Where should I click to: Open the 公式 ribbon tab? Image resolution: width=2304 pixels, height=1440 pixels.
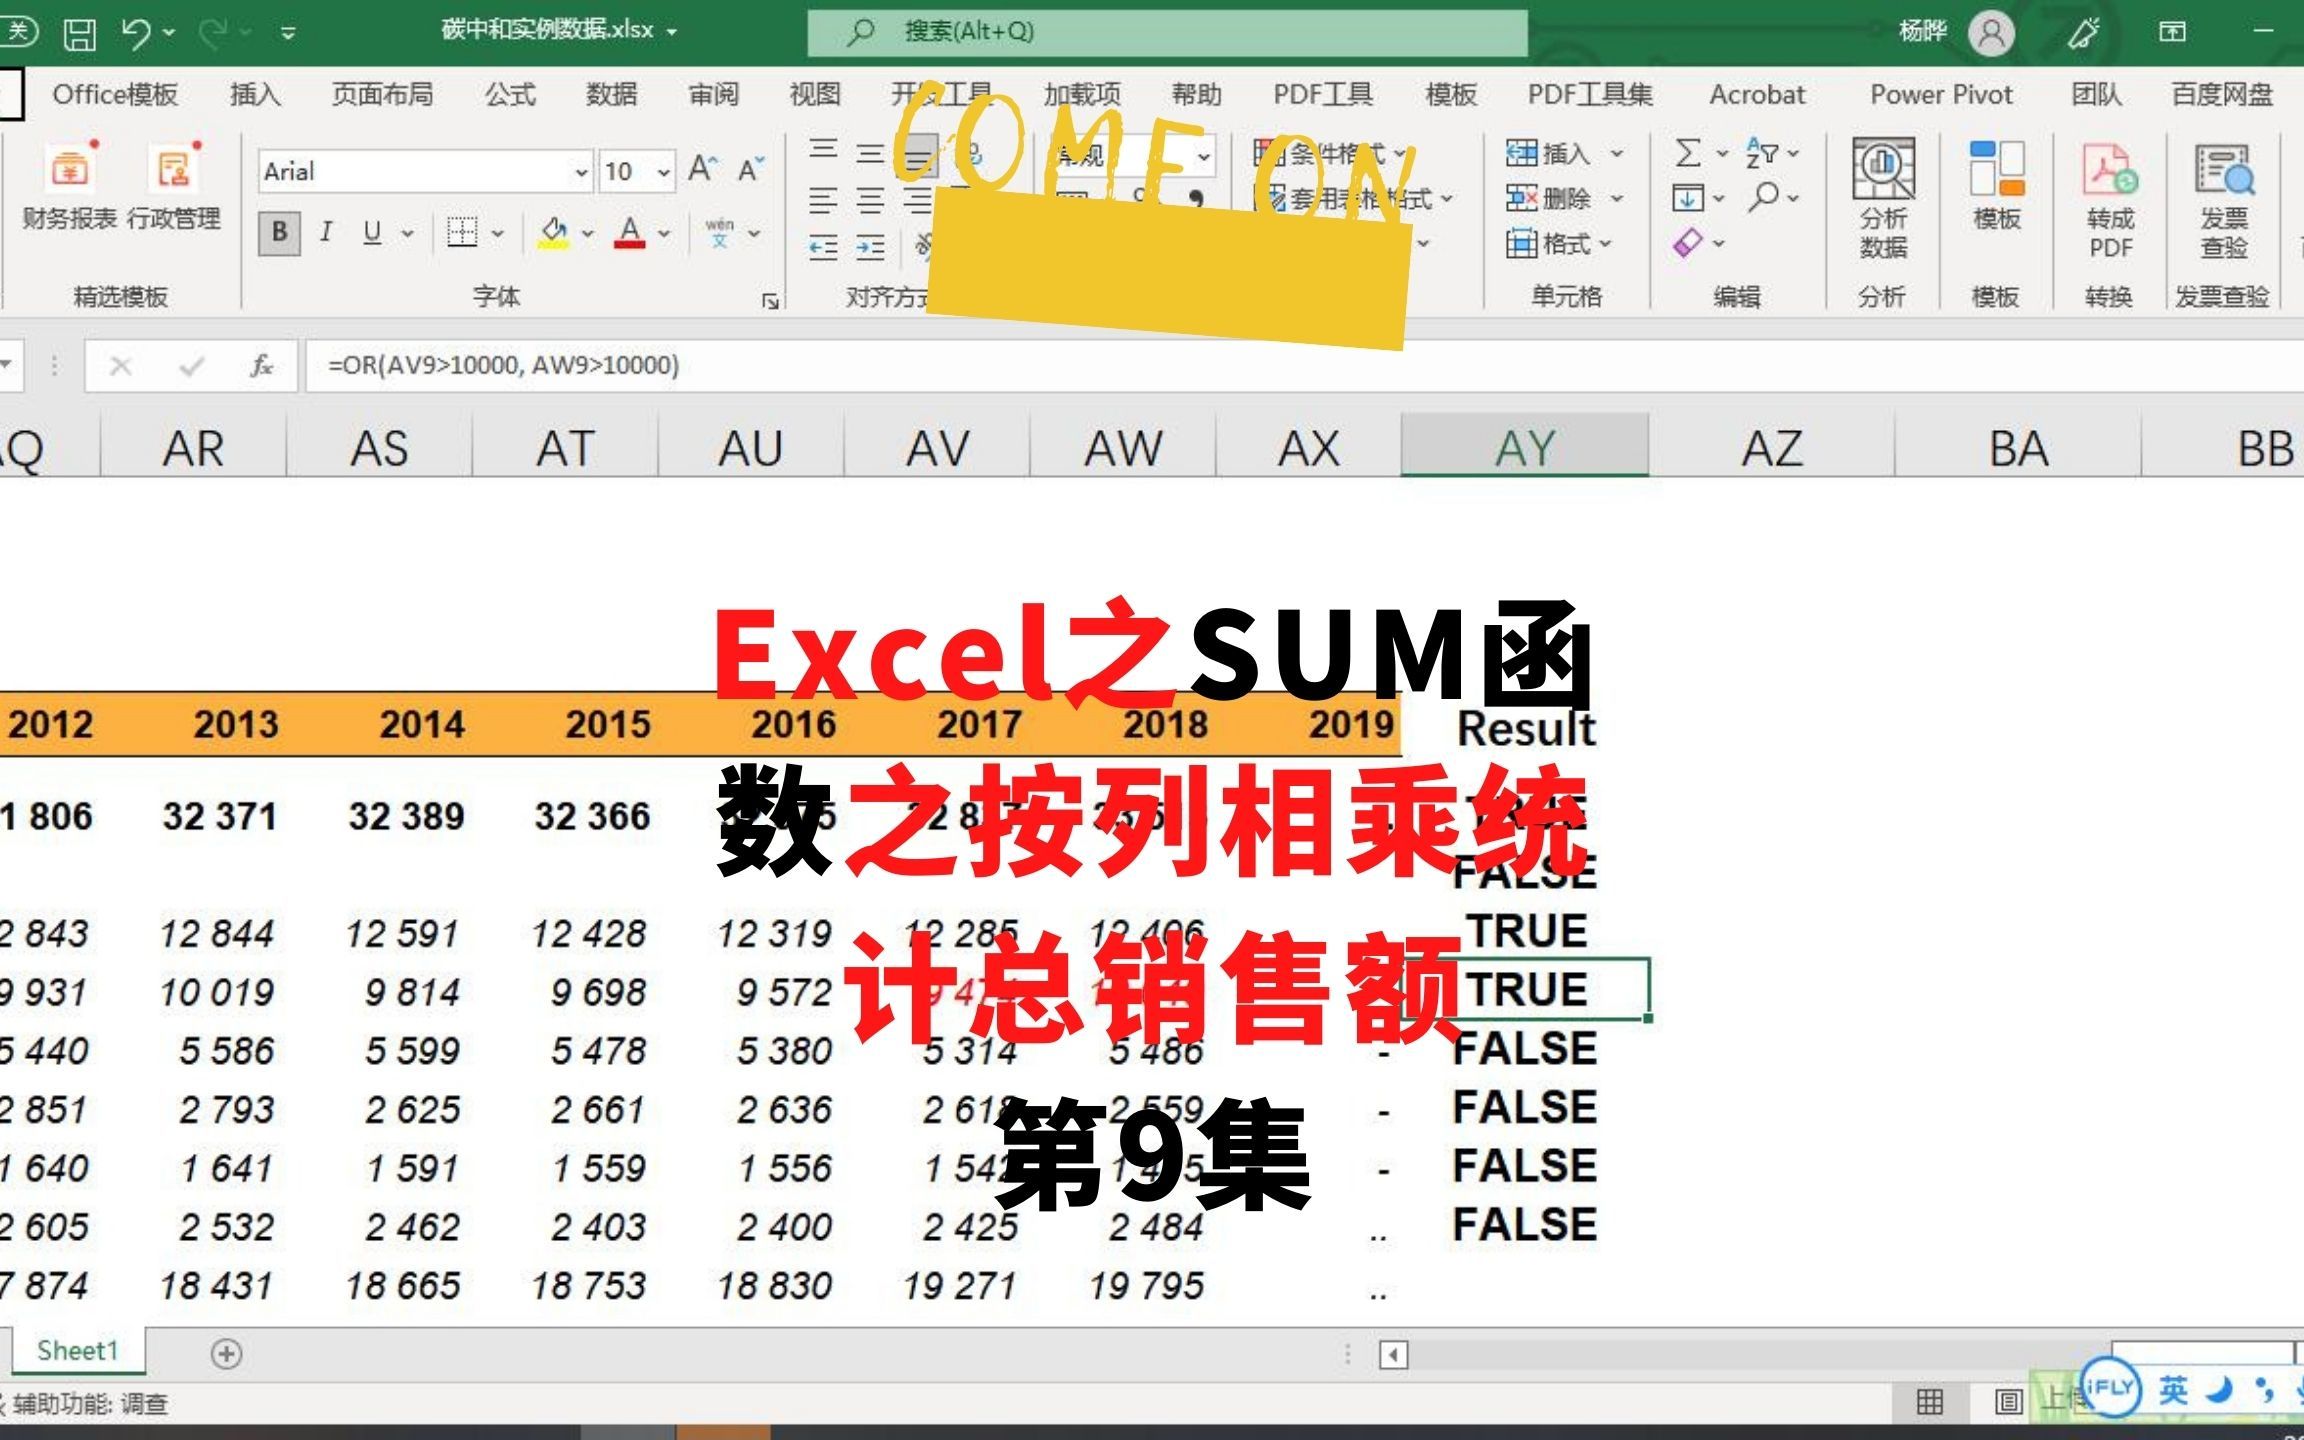coord(510,95)
